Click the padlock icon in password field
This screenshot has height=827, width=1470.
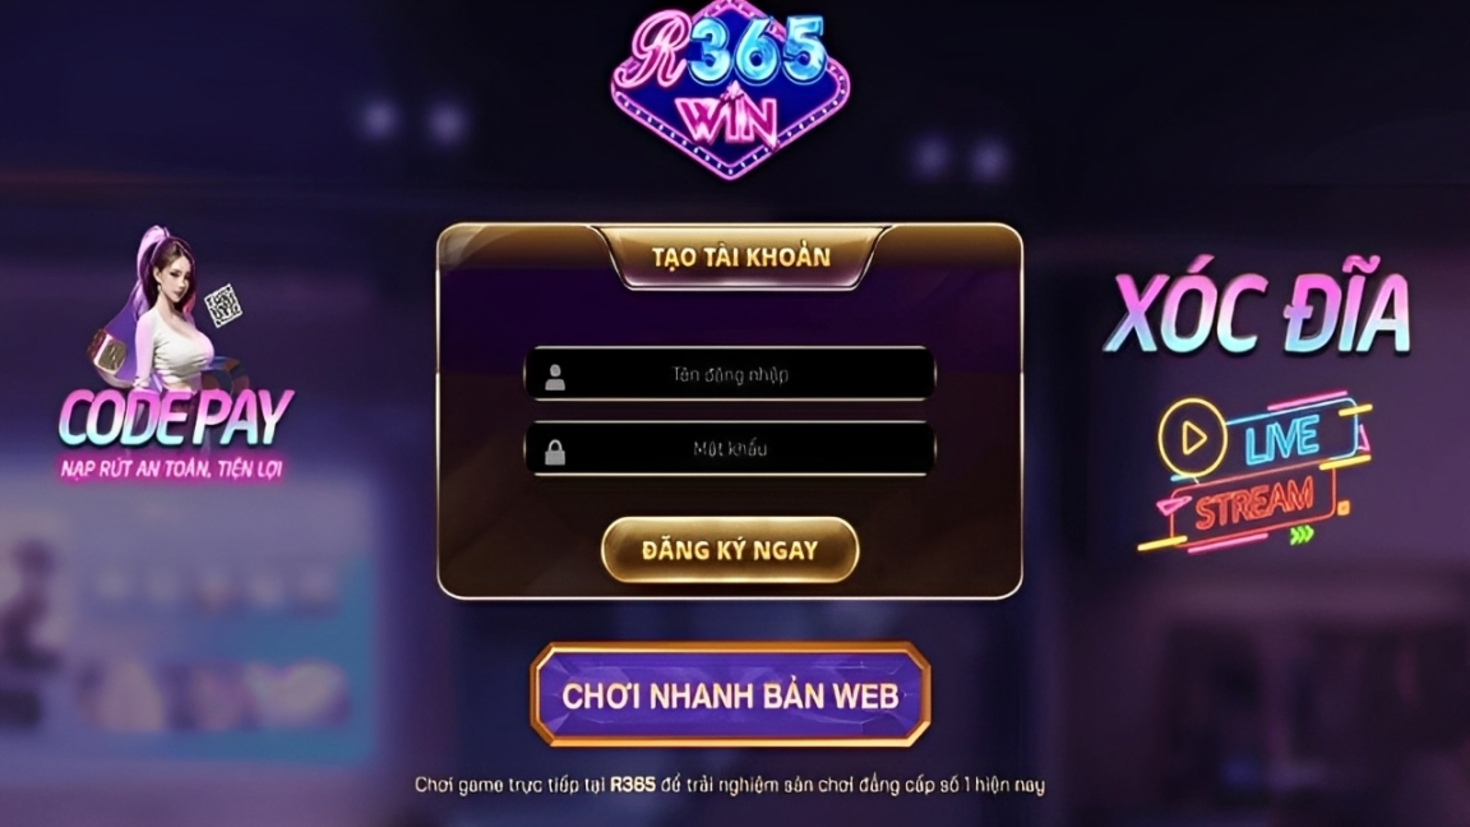[555, 452]
